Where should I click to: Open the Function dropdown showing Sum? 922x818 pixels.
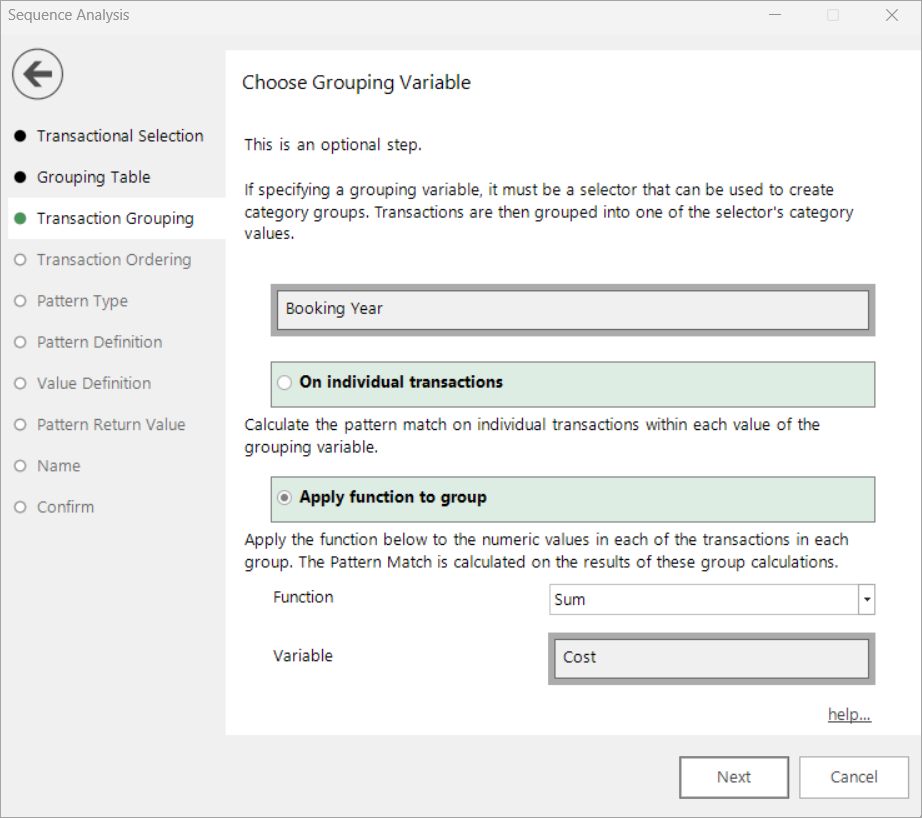[712, 599]
